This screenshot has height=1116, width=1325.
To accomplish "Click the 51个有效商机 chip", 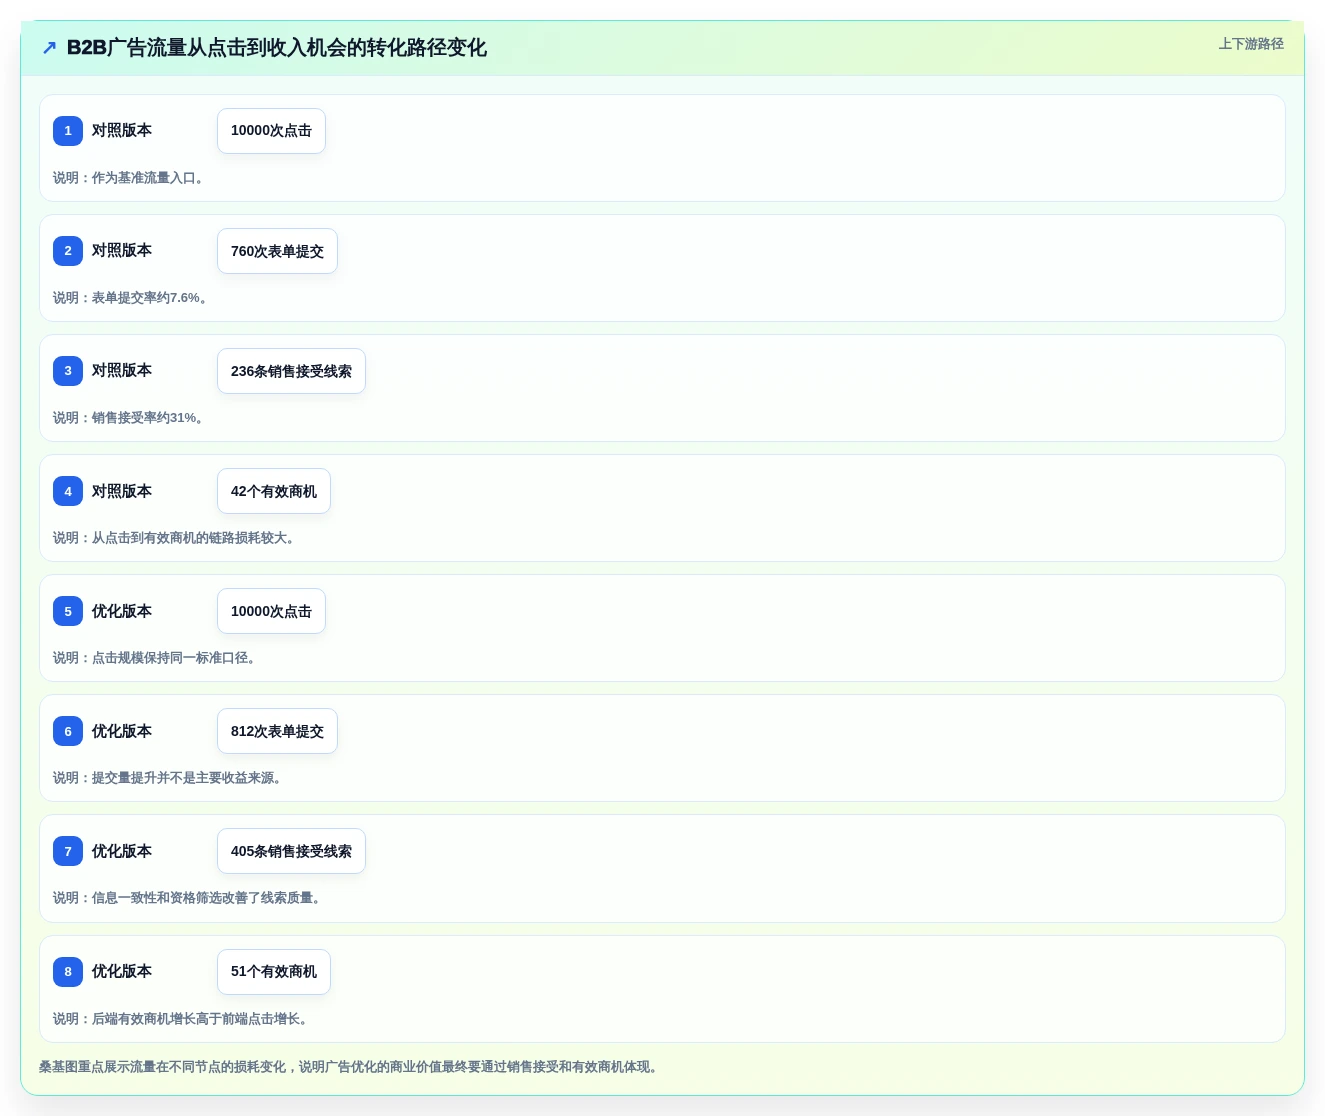I will click(x=274, y=971).
